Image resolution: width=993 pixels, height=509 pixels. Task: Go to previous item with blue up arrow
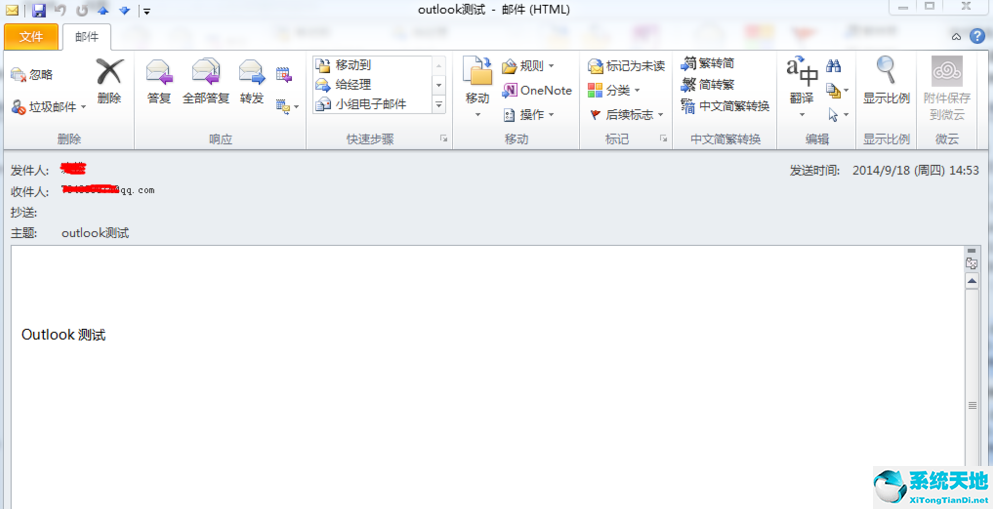pyautogui.click(x=104, y=10)
